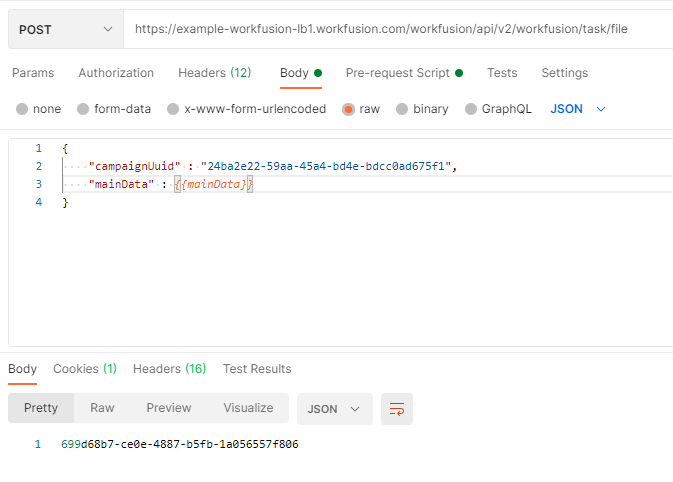This screenshot has width=673, height=482.
Task: Choose the GraphQL body radio button
Action: click(471, 109)
